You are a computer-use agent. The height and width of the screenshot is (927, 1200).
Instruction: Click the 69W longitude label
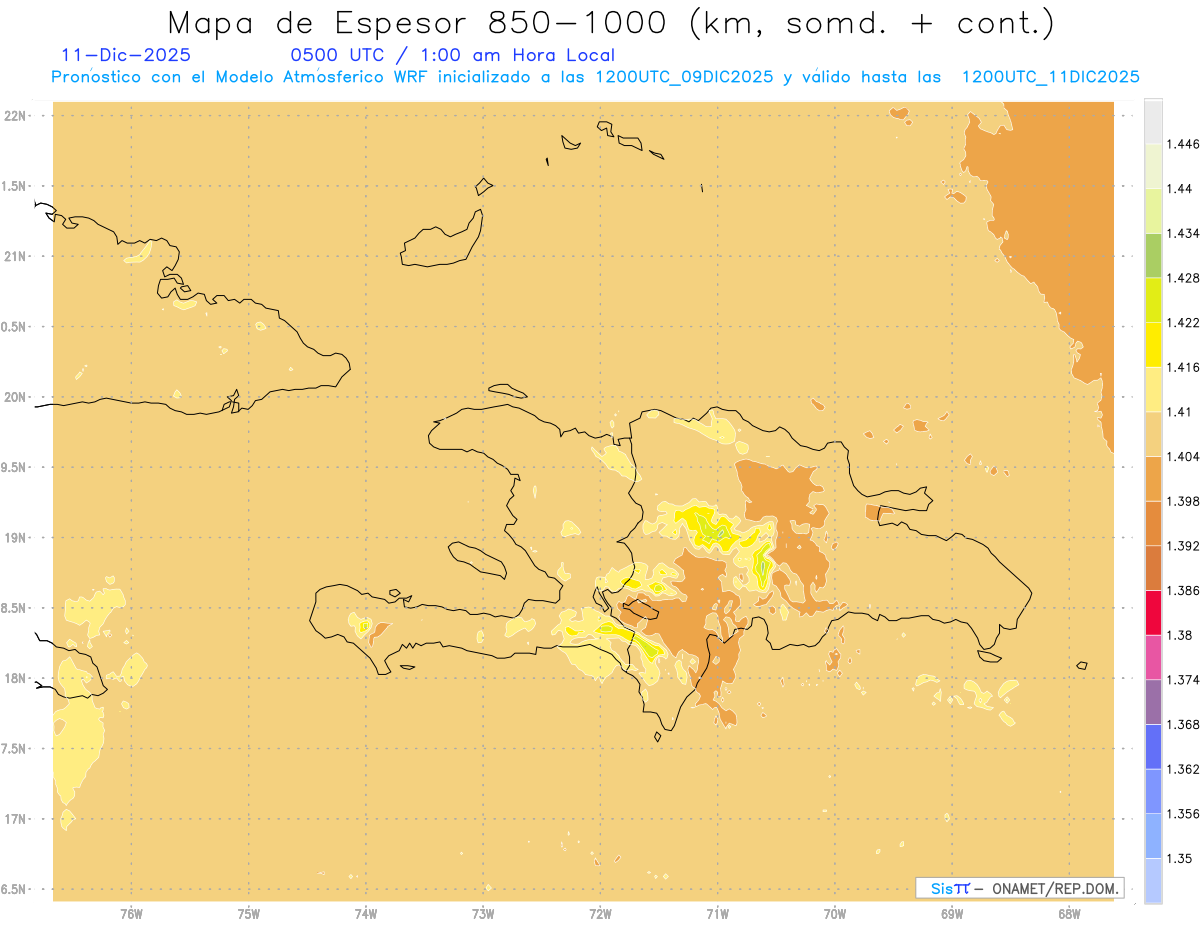(x=952, y=913)
